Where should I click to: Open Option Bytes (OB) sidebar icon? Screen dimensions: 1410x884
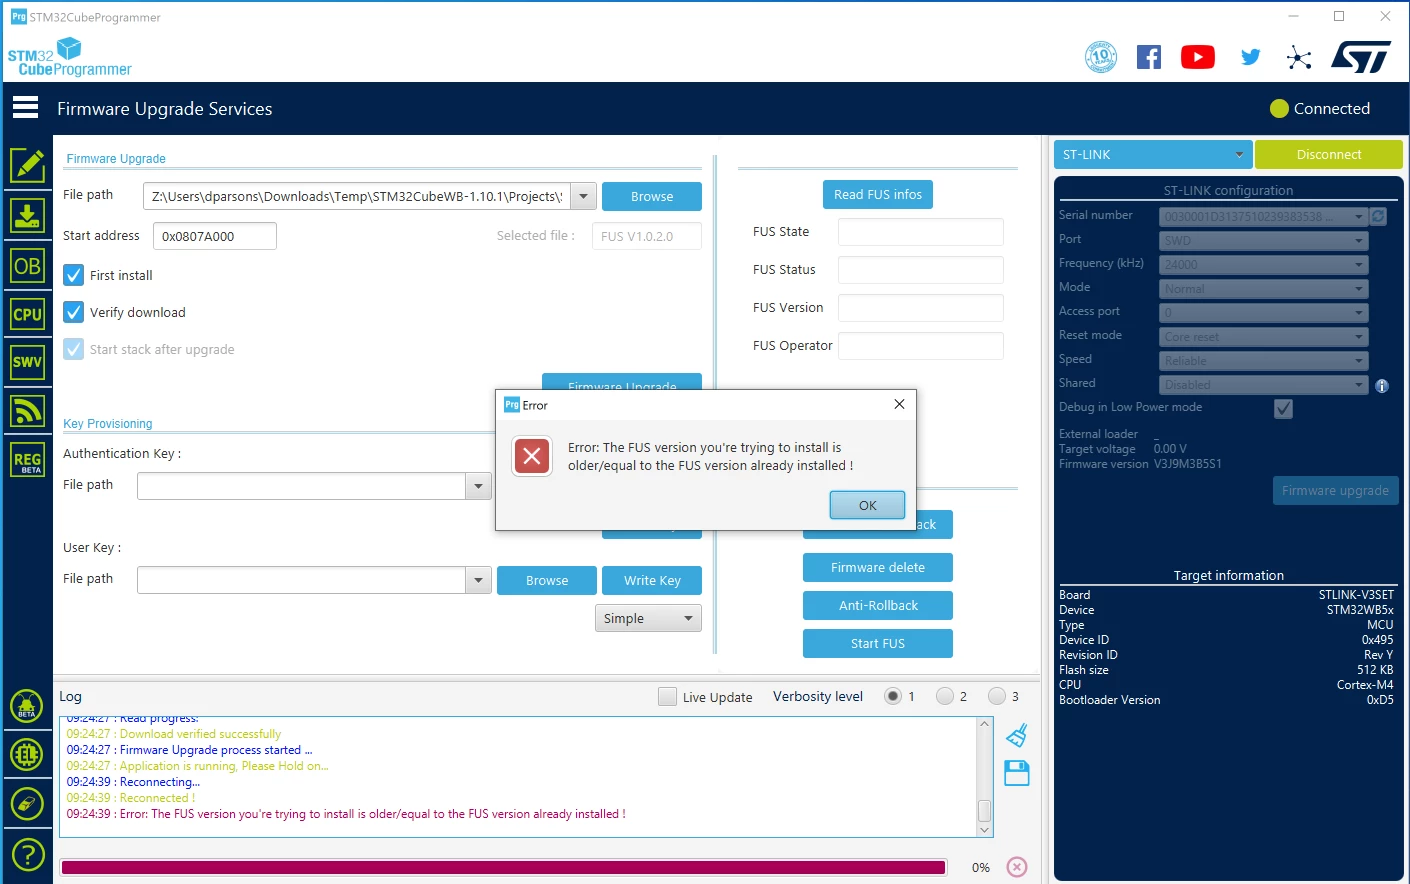(27, 265)
